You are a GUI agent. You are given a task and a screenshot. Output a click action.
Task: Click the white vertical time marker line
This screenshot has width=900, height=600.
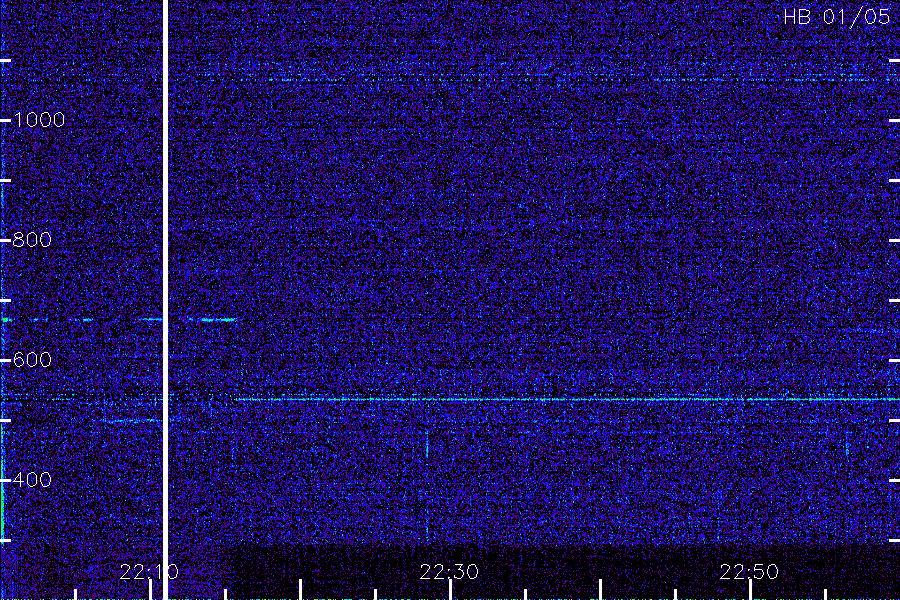click(x=165, y=300)
